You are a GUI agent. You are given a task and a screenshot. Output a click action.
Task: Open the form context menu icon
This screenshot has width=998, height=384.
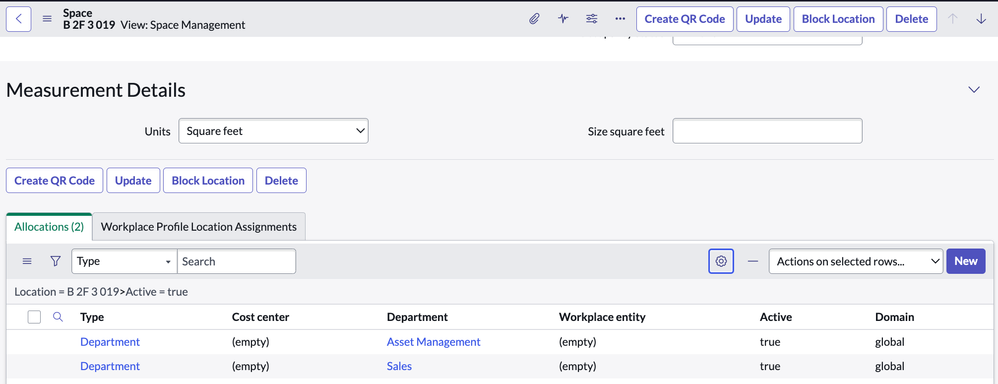47,18
